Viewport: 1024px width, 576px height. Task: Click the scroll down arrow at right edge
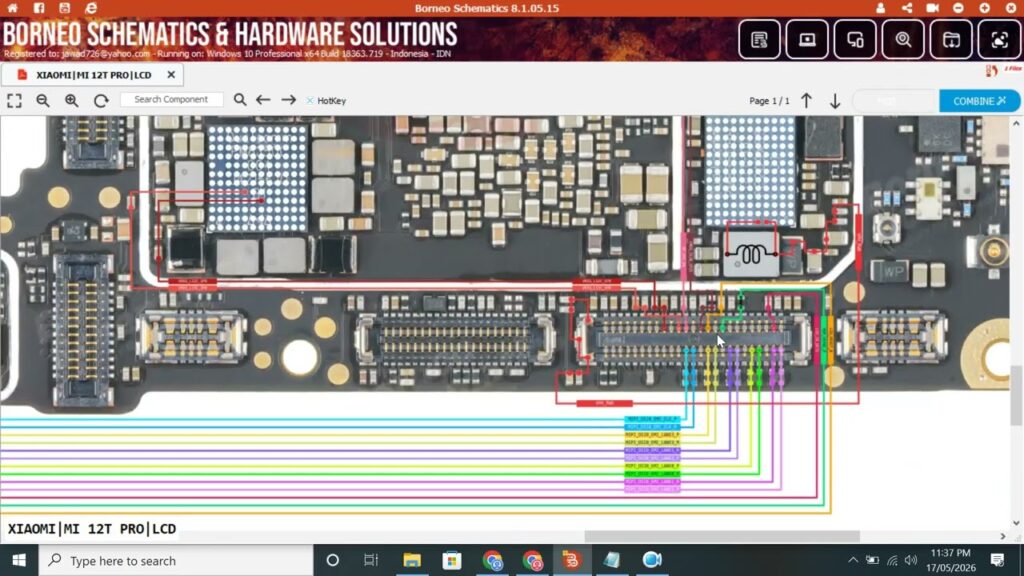click(1016, 523)
